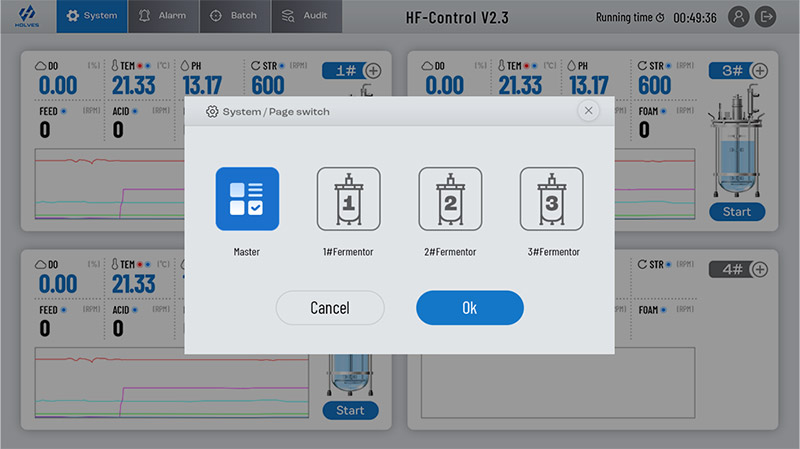Click the user profile icon
This screenshot has height=449, width=800.
[738, 17]
